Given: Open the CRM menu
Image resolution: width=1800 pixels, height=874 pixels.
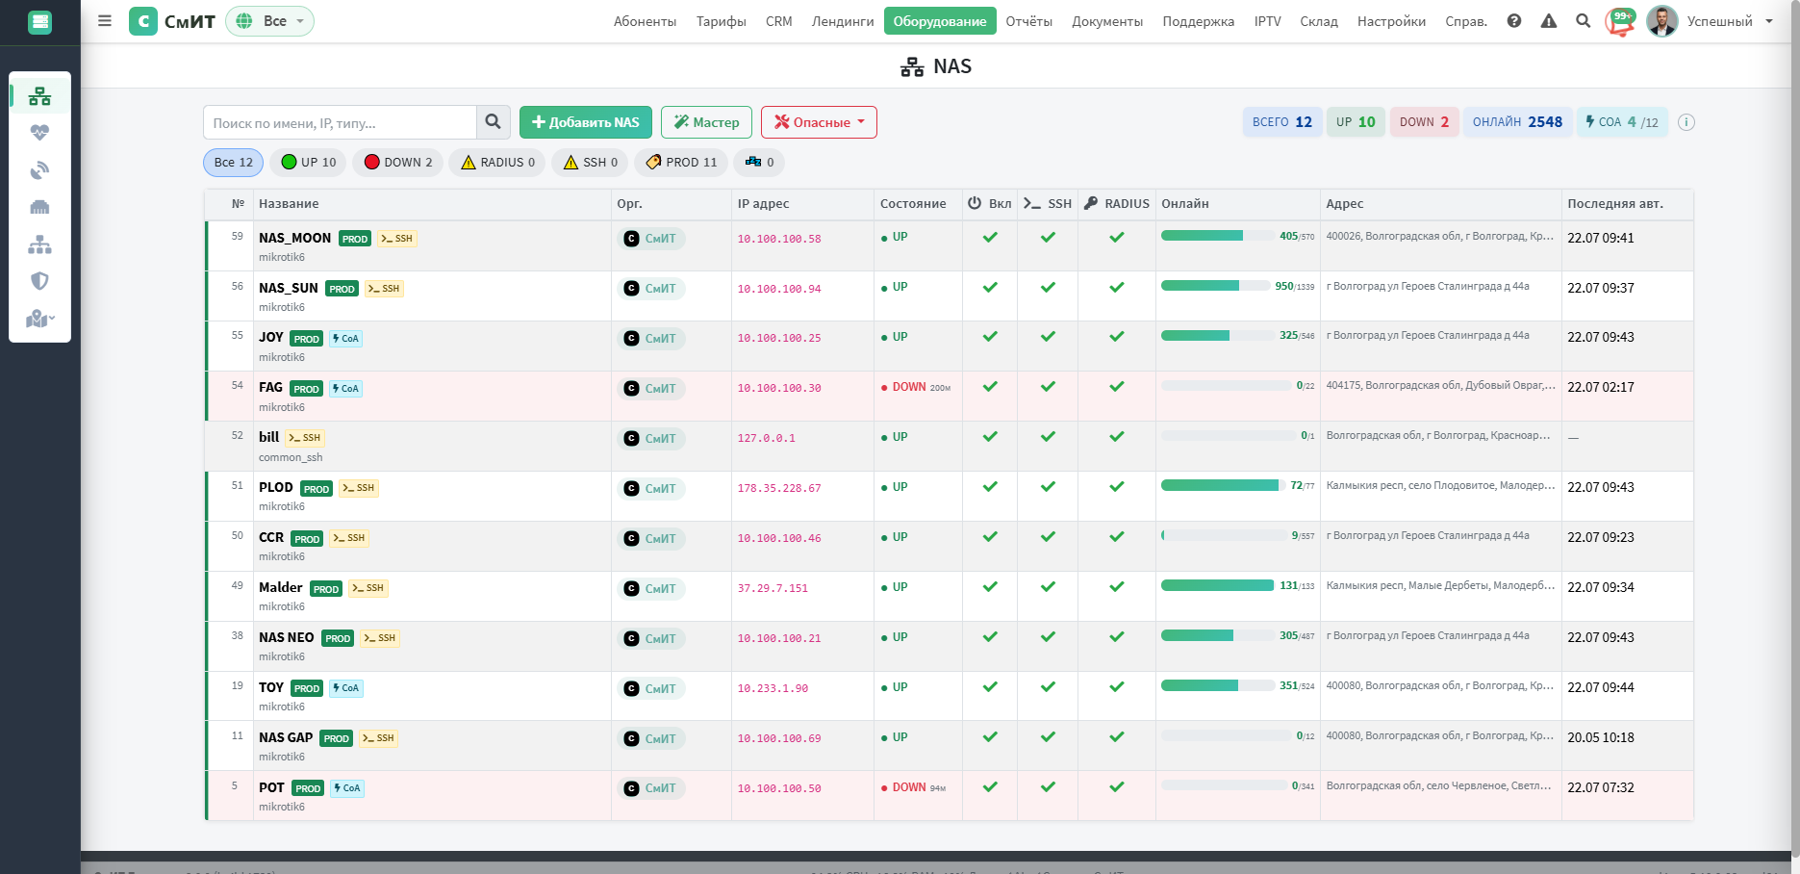Looking at the screenshot, I should [x=779, y=21].
